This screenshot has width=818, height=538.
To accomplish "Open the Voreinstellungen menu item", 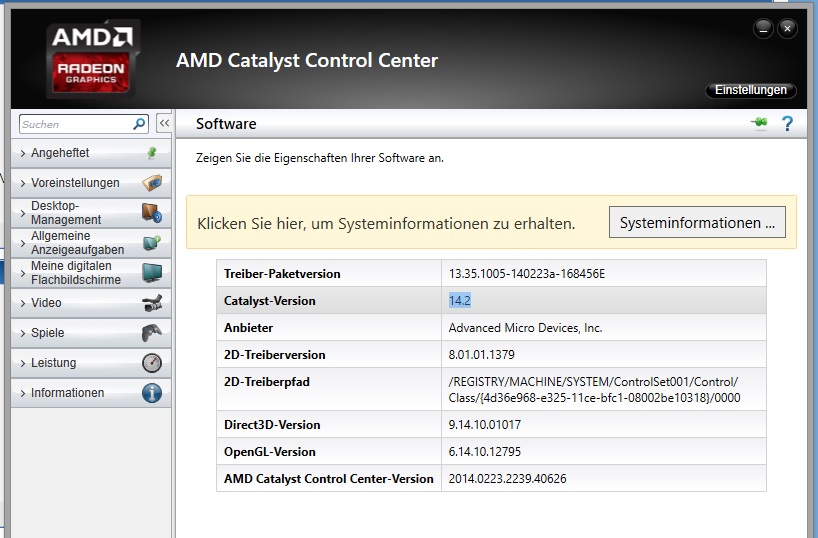I will [91, 183].
